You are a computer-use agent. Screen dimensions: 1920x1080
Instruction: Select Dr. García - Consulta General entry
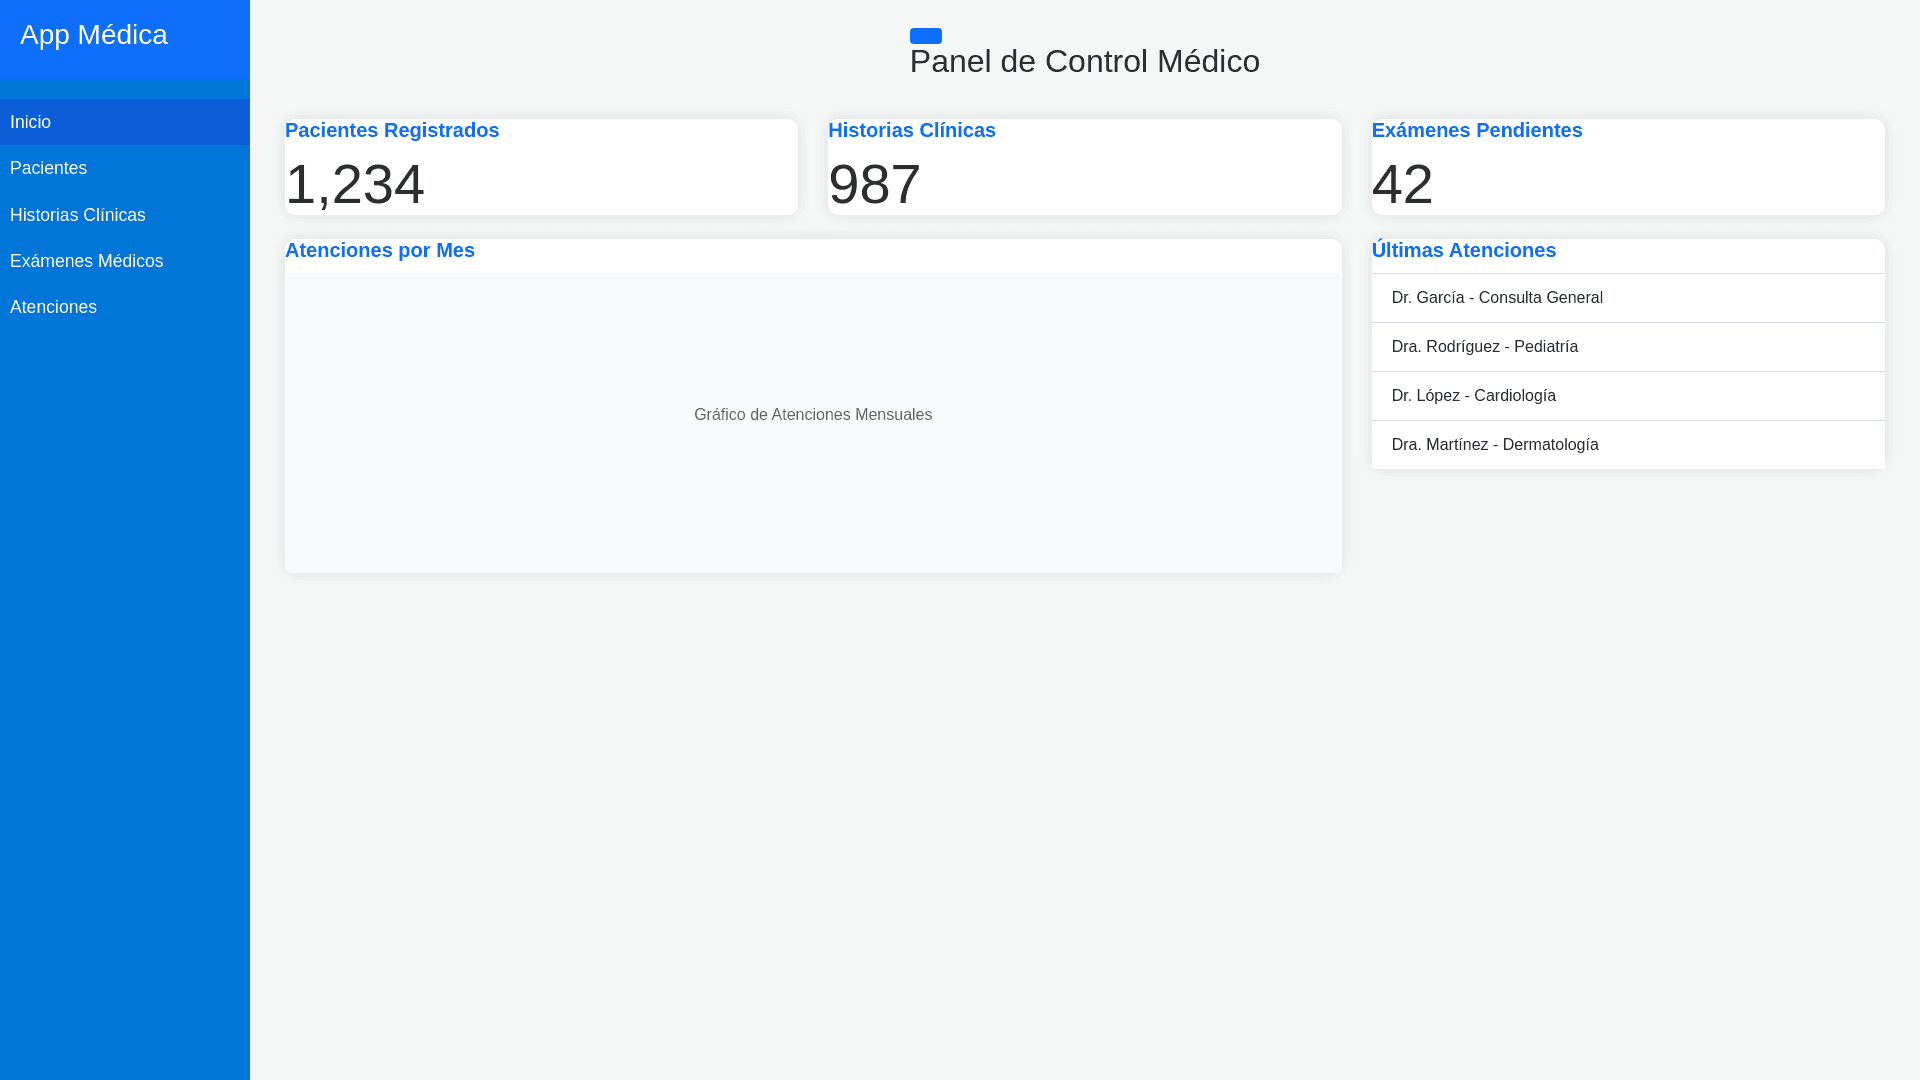tap(1497, 298)
